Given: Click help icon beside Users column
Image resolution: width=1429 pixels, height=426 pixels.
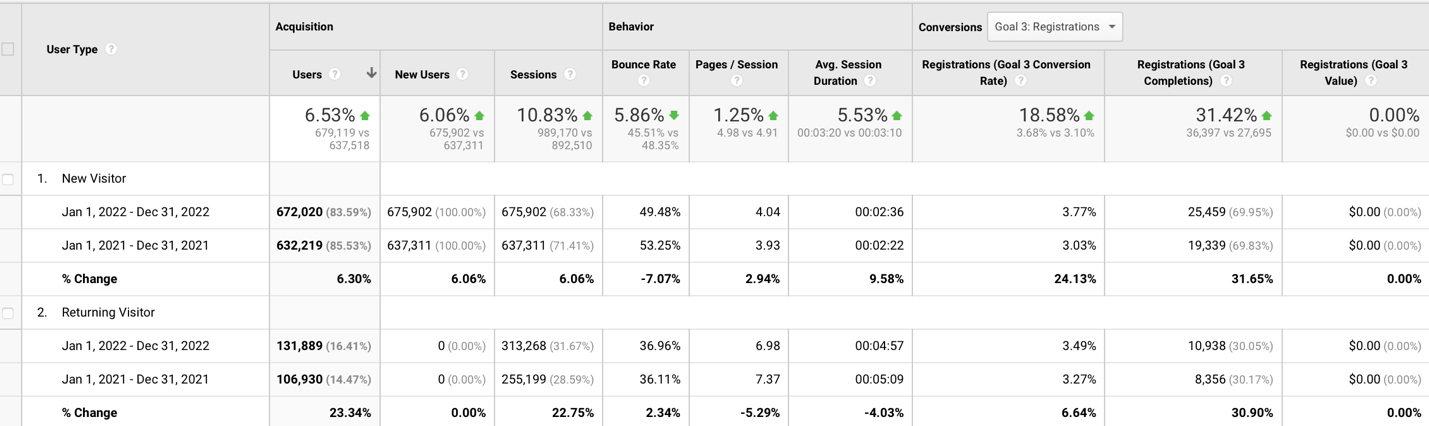Looking at the screenshot, I should 335,74.
